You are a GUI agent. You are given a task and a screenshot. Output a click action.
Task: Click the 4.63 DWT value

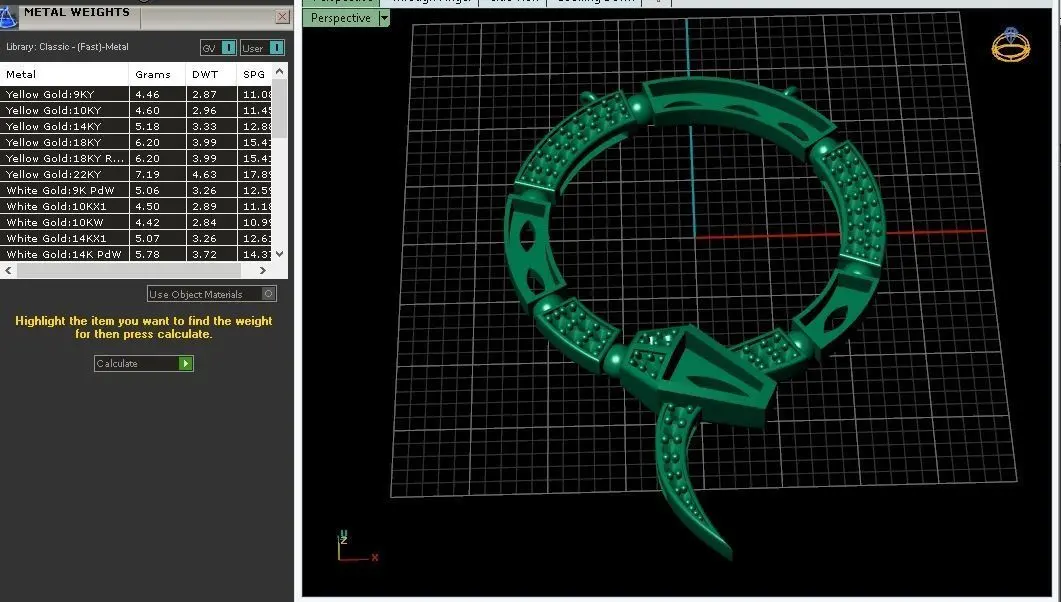point(204,175)
